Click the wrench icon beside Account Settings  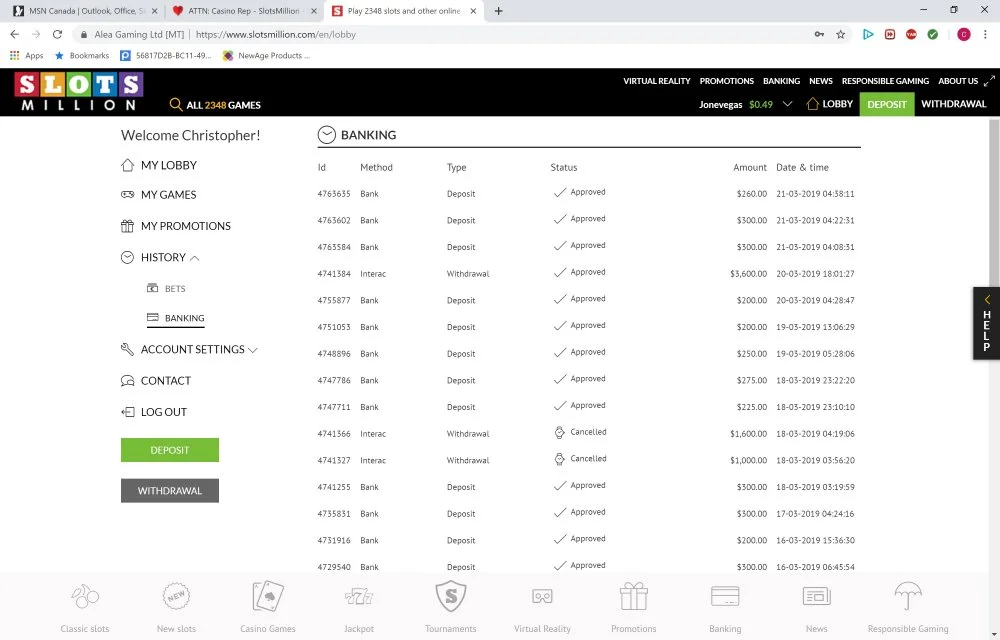(128, 349)
